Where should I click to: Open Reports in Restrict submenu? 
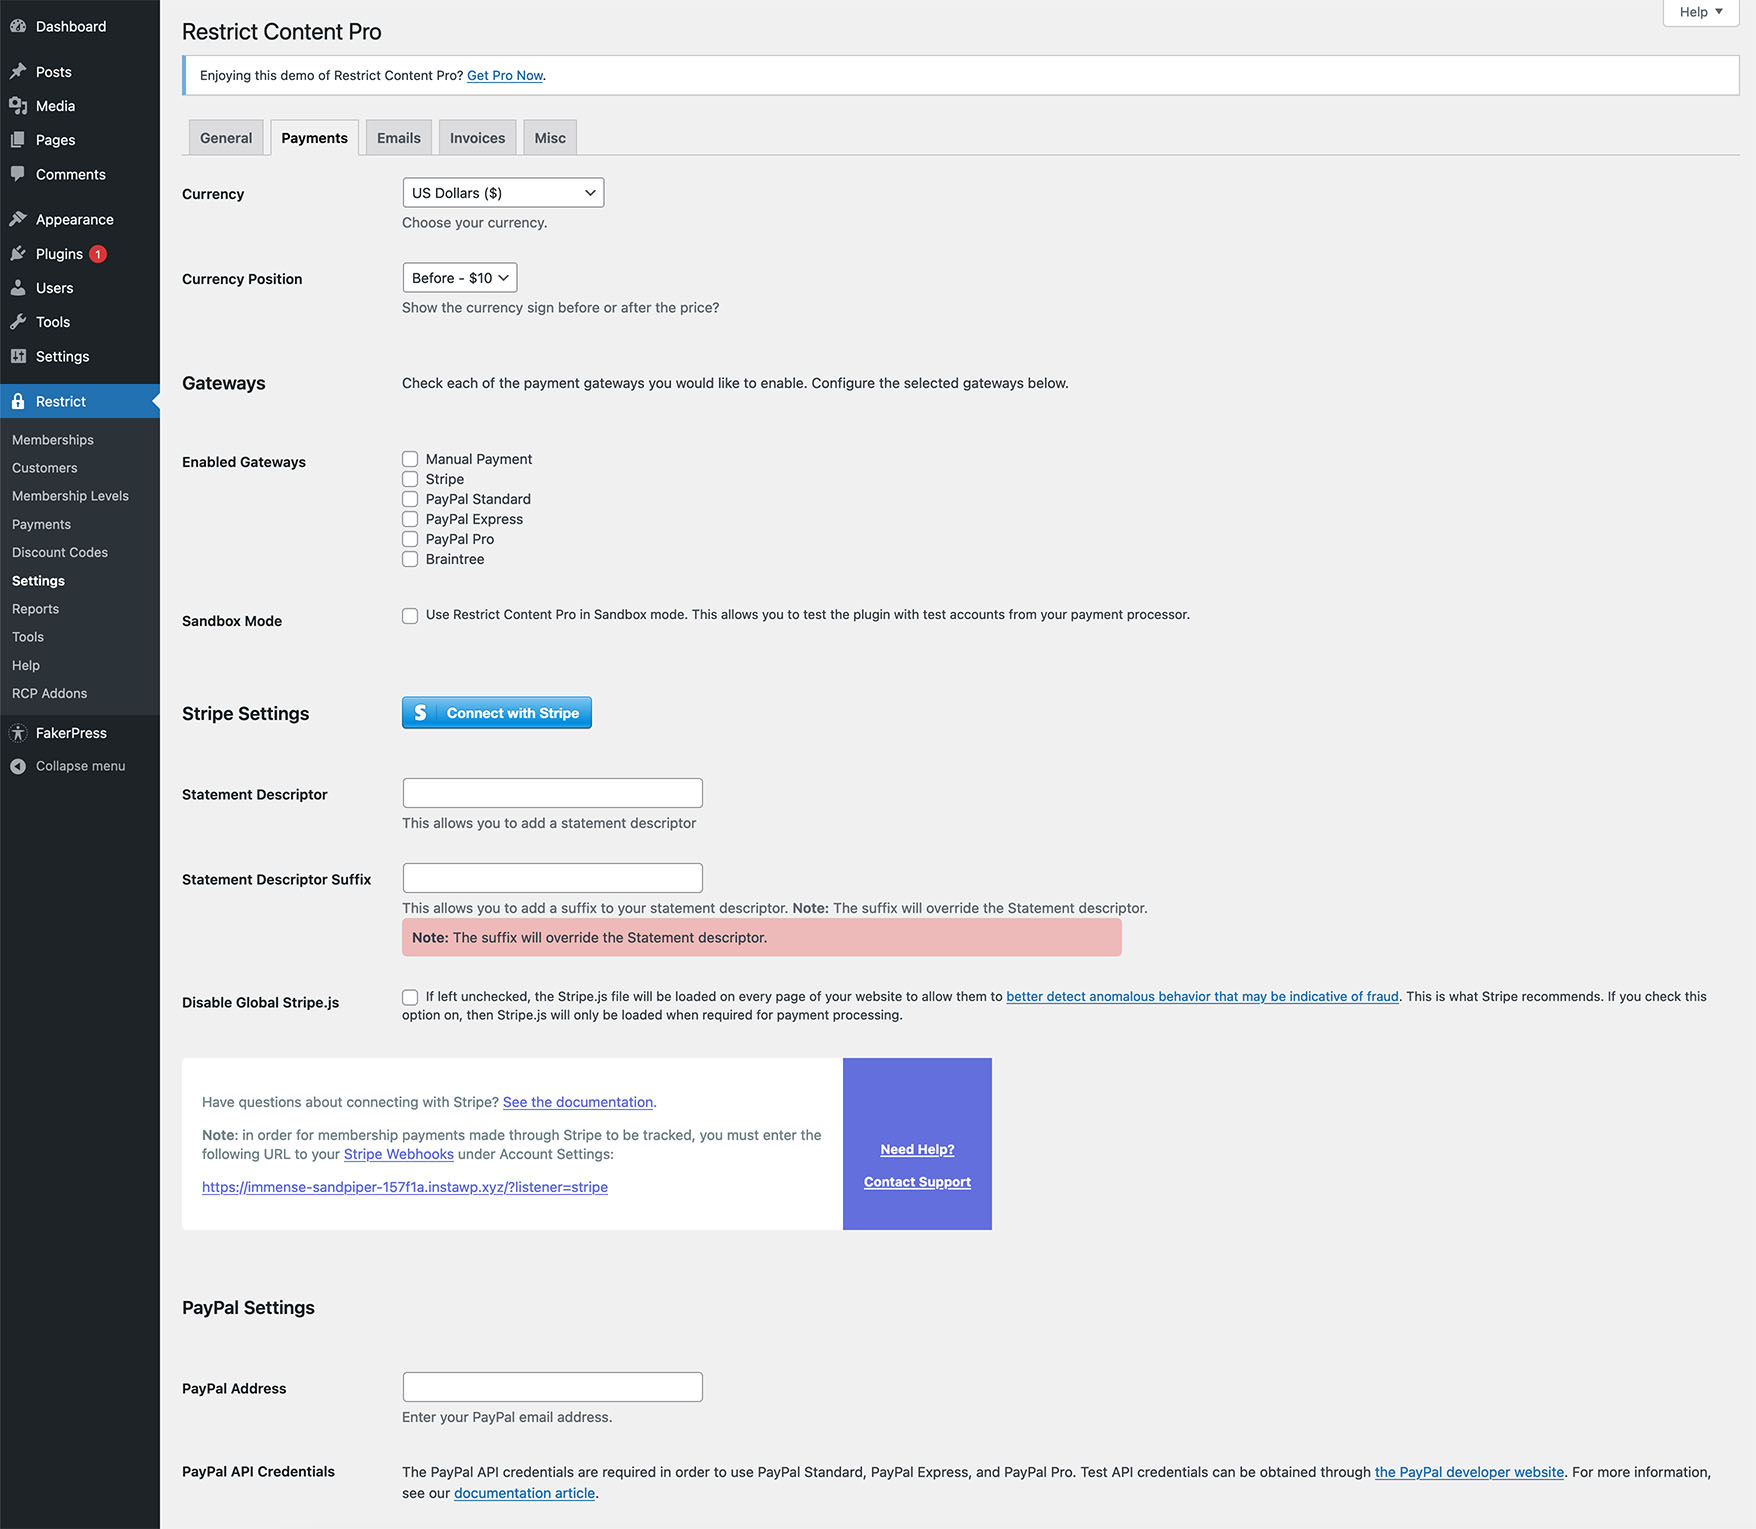click(35, 609)
